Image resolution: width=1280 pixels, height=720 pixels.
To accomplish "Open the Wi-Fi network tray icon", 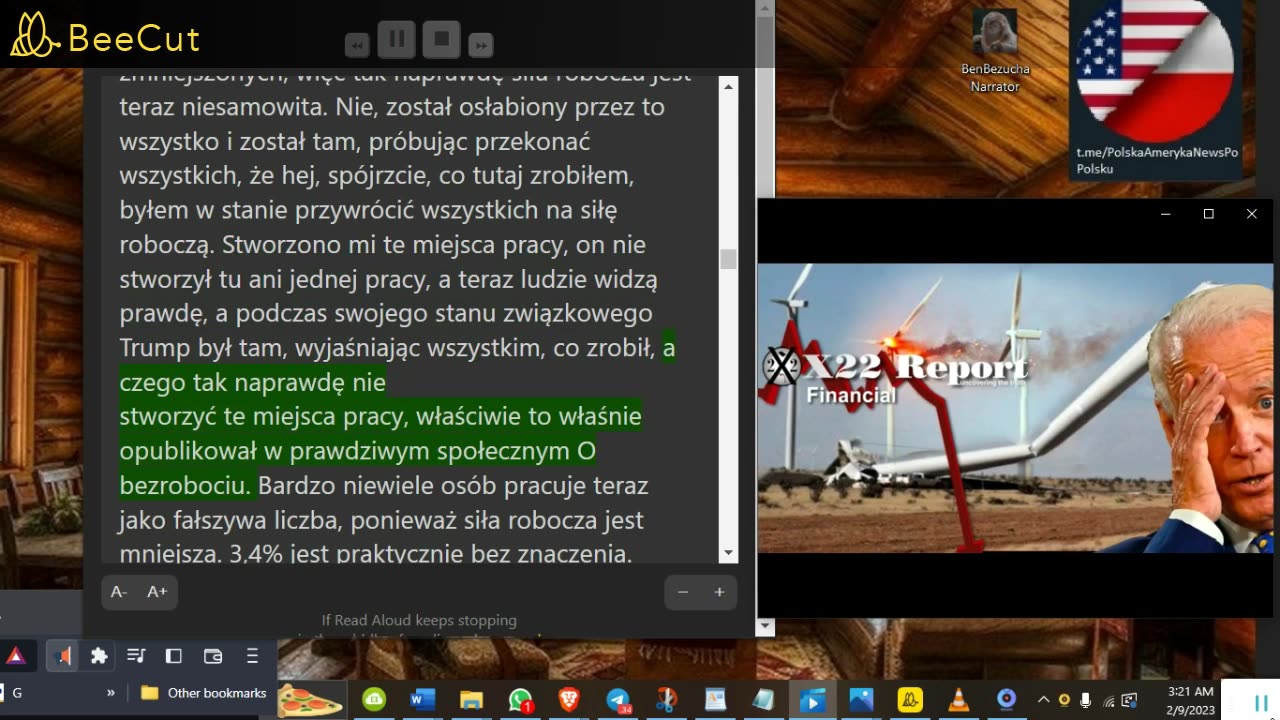I will point(1108,700).
